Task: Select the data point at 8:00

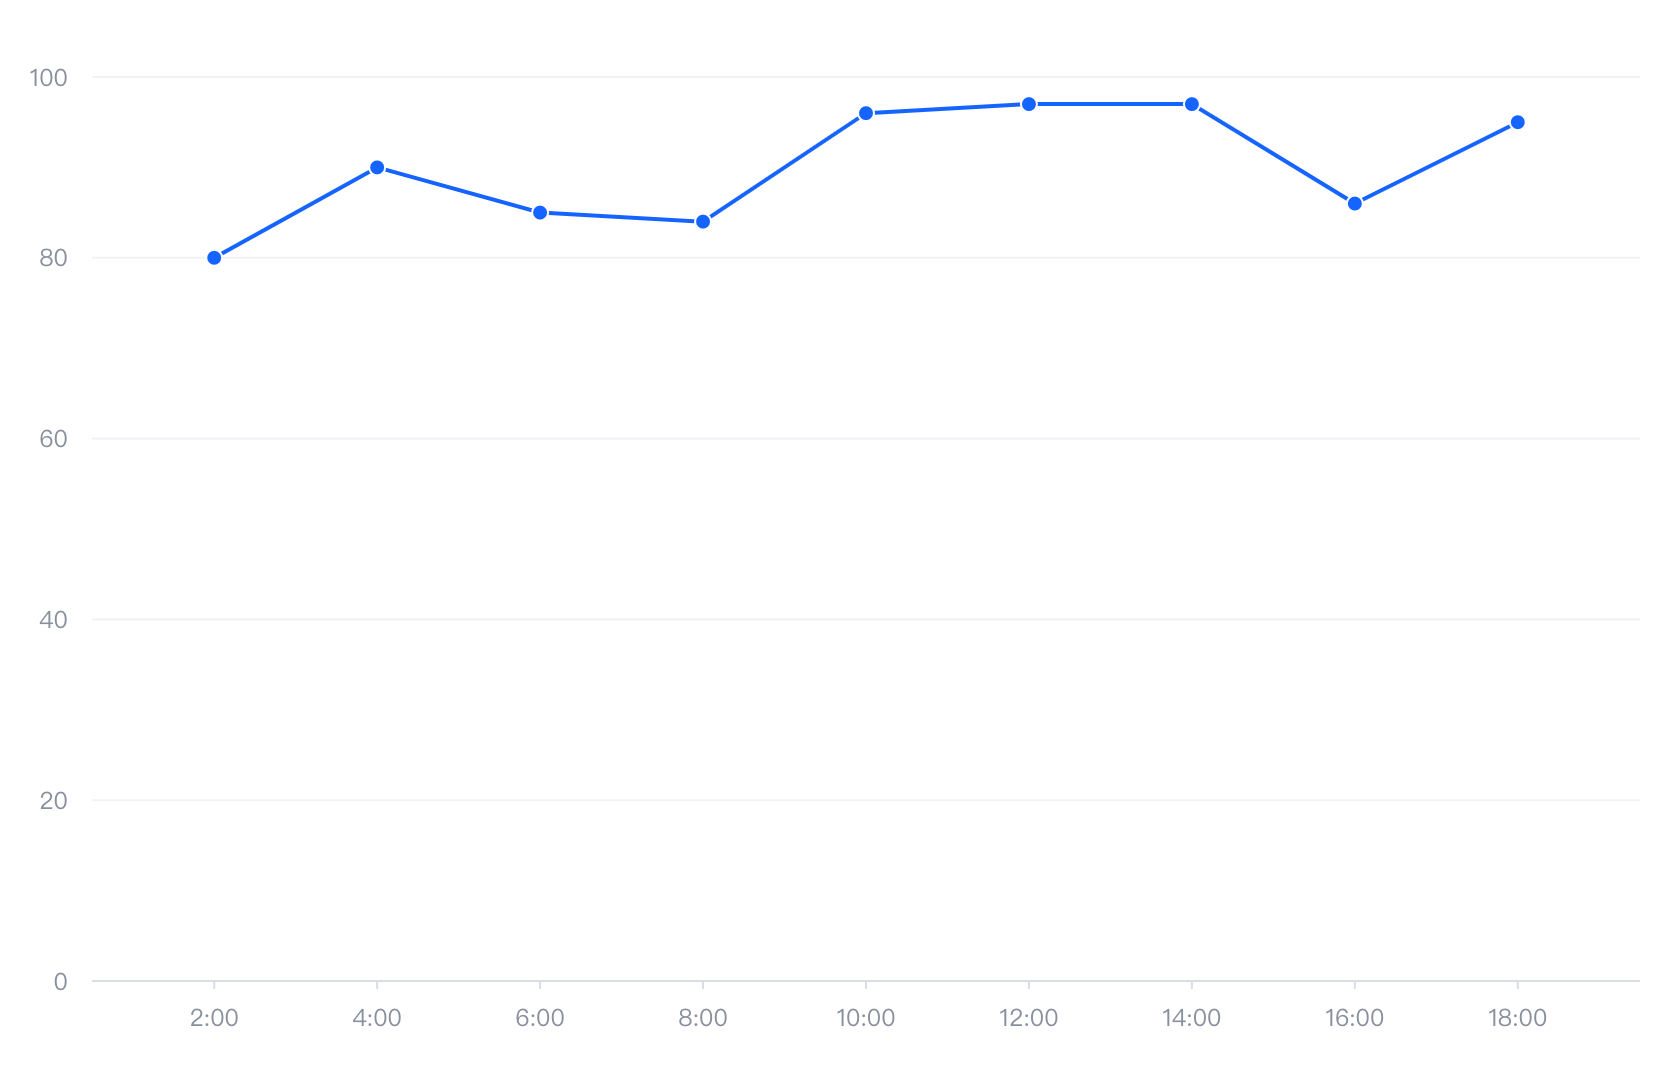Action: tap(703, 222)
